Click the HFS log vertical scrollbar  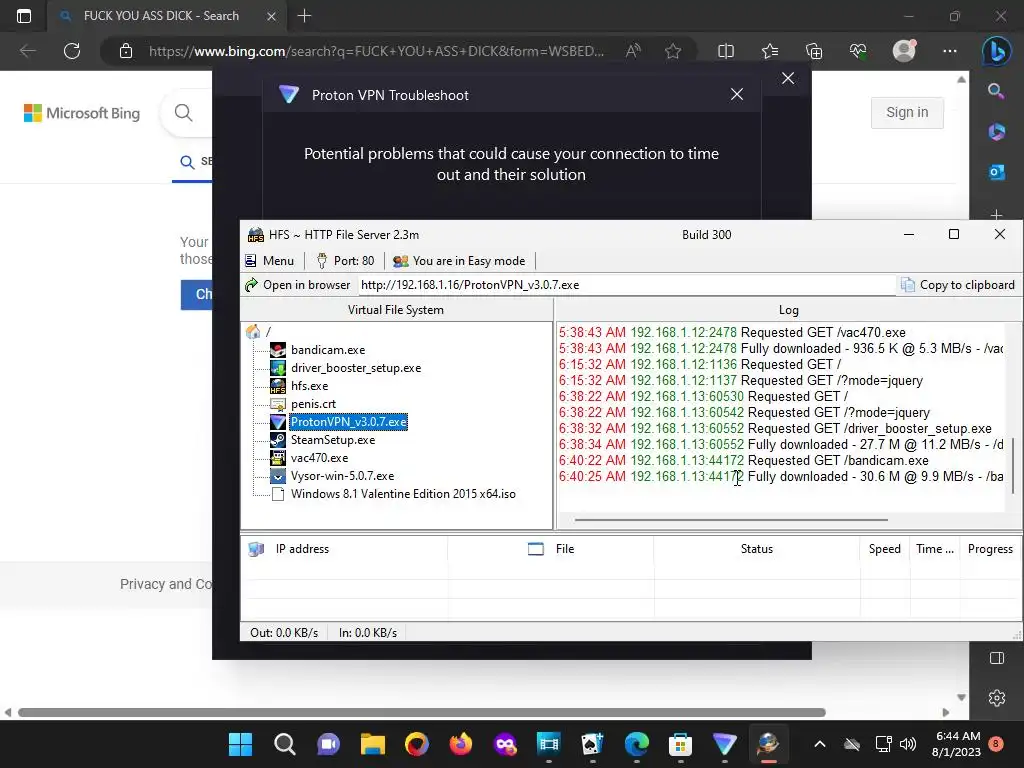tap(1014, 466)
